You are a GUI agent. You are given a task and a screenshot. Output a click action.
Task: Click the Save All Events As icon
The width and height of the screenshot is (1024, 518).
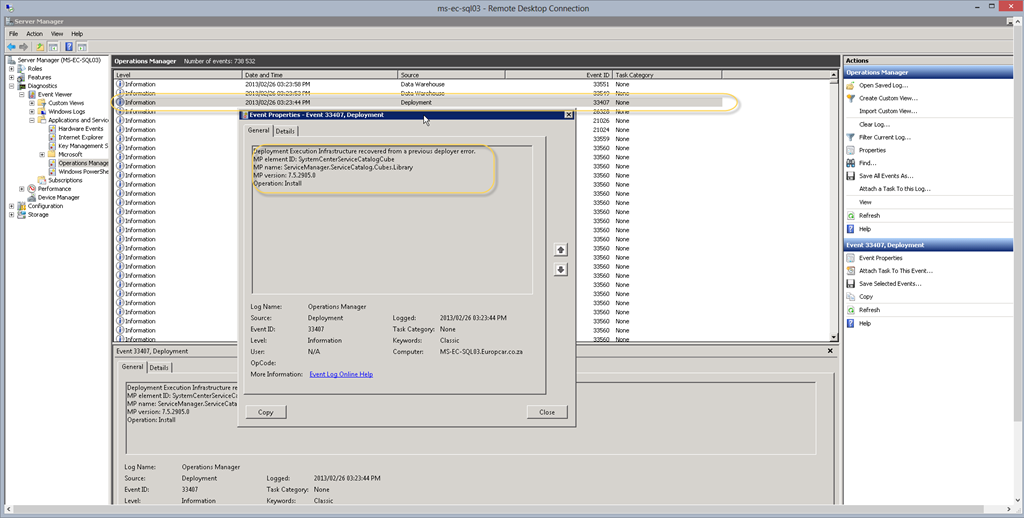(x=851, y=176)
